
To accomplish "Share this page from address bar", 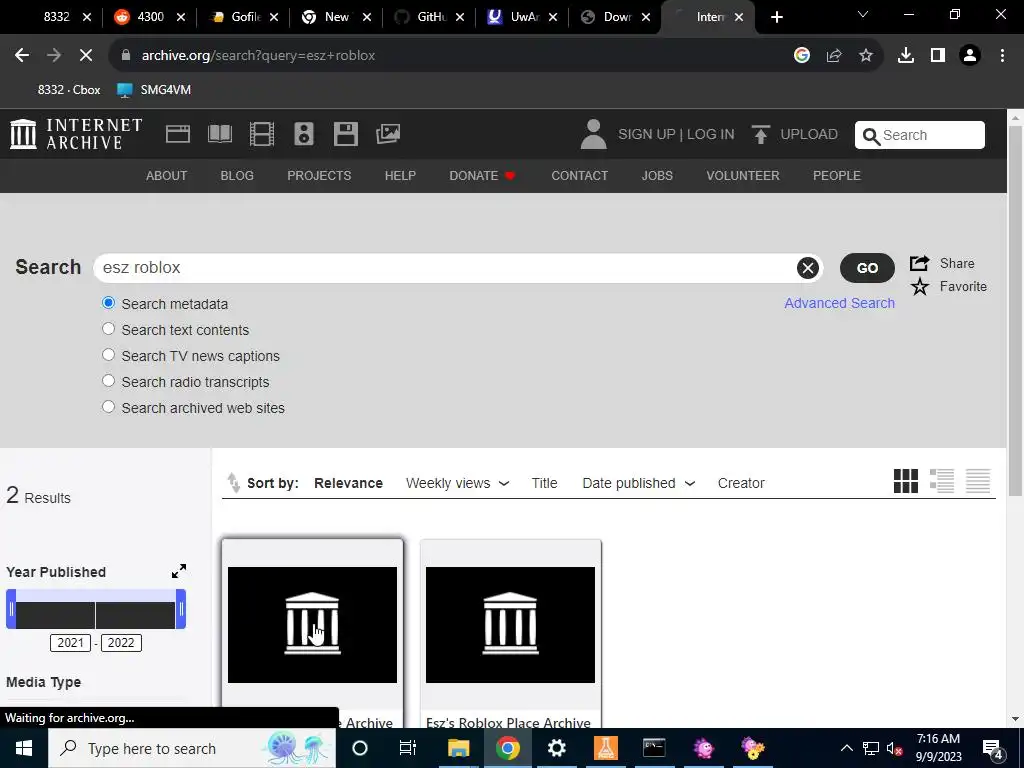I will point(834,56).
